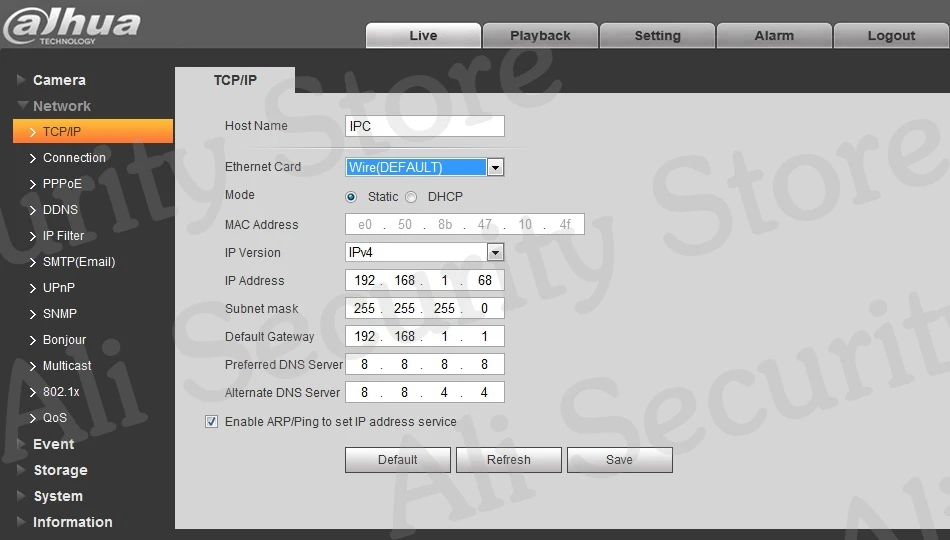950x540 pixels.
Task: Select the TCP/IP panel tab
Action: pyautogui.click(x=235, y=80)
